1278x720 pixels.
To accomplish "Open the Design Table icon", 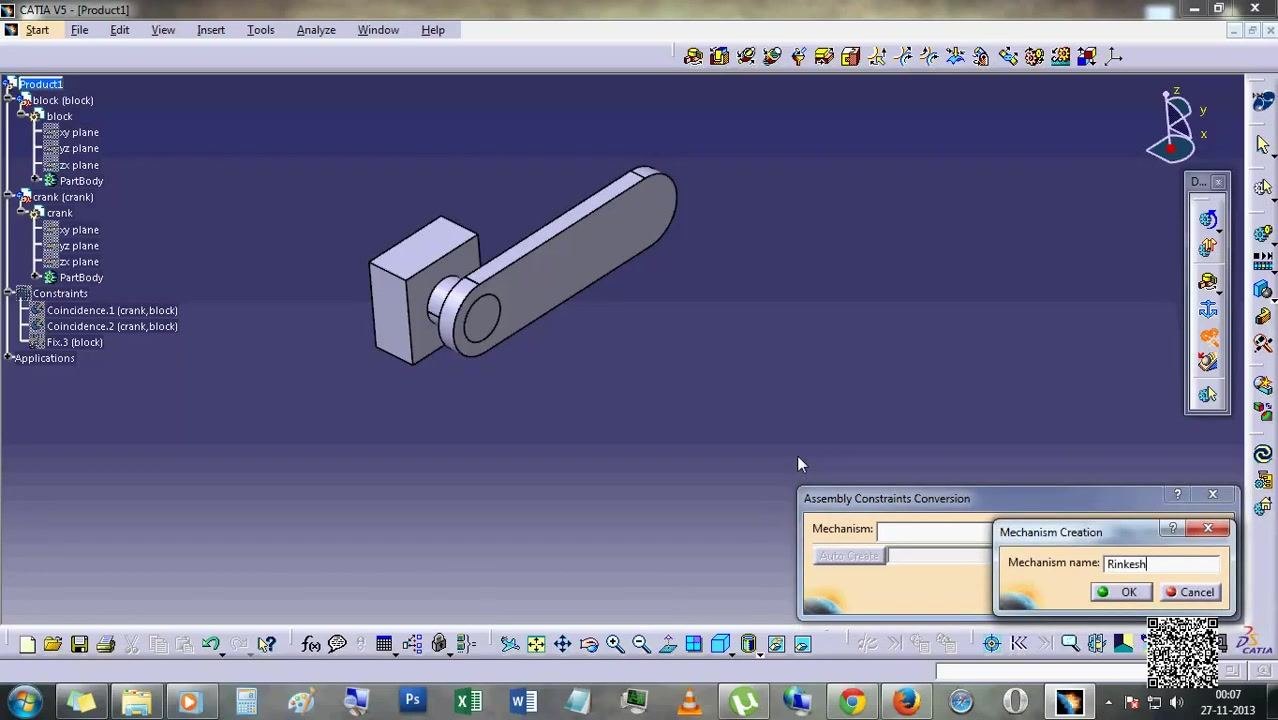I will point(384,645).
